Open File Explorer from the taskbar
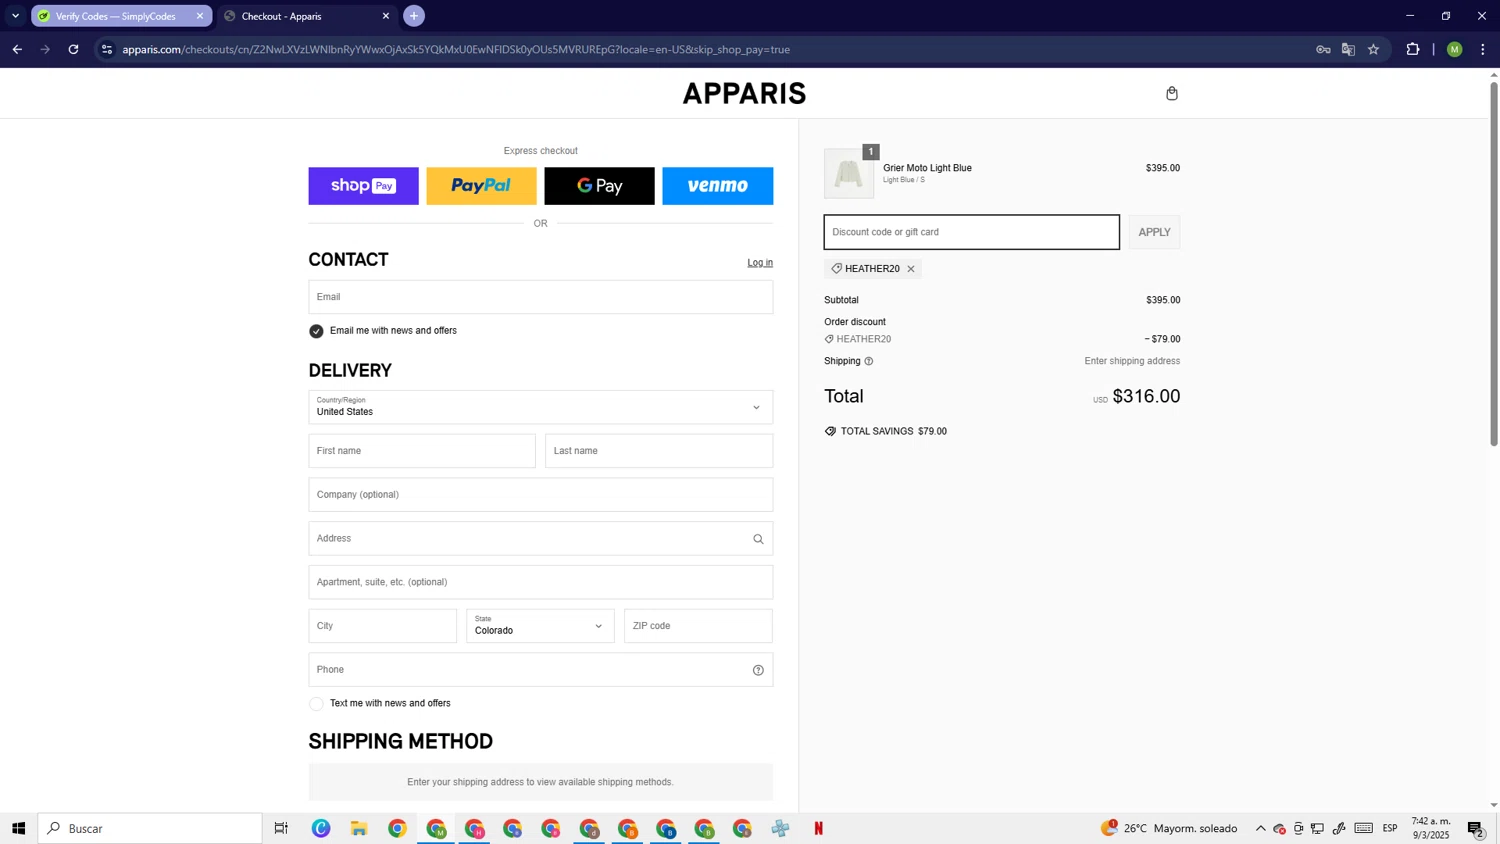Viewport: 1500px width, 844px height. pyautogui.click(x=359, y=828)
